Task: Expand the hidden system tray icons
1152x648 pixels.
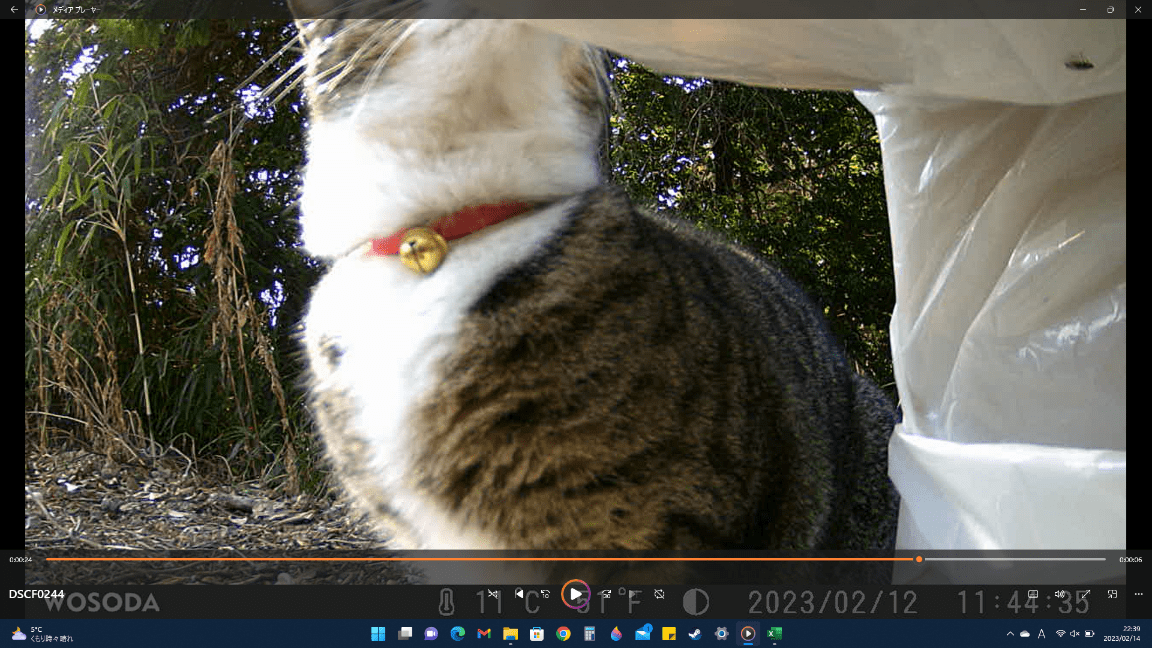Action: 1010,633
